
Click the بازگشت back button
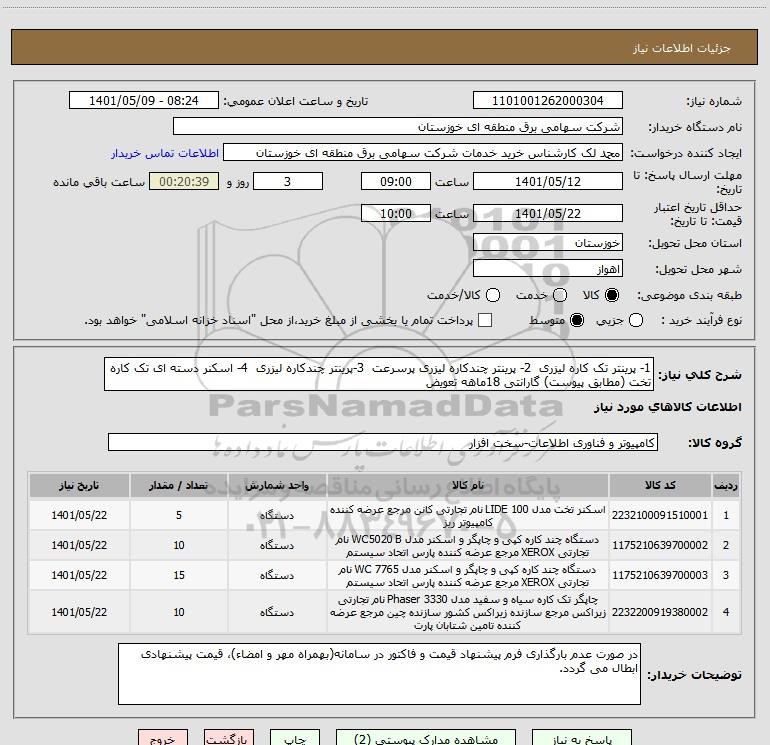point(229,738)
